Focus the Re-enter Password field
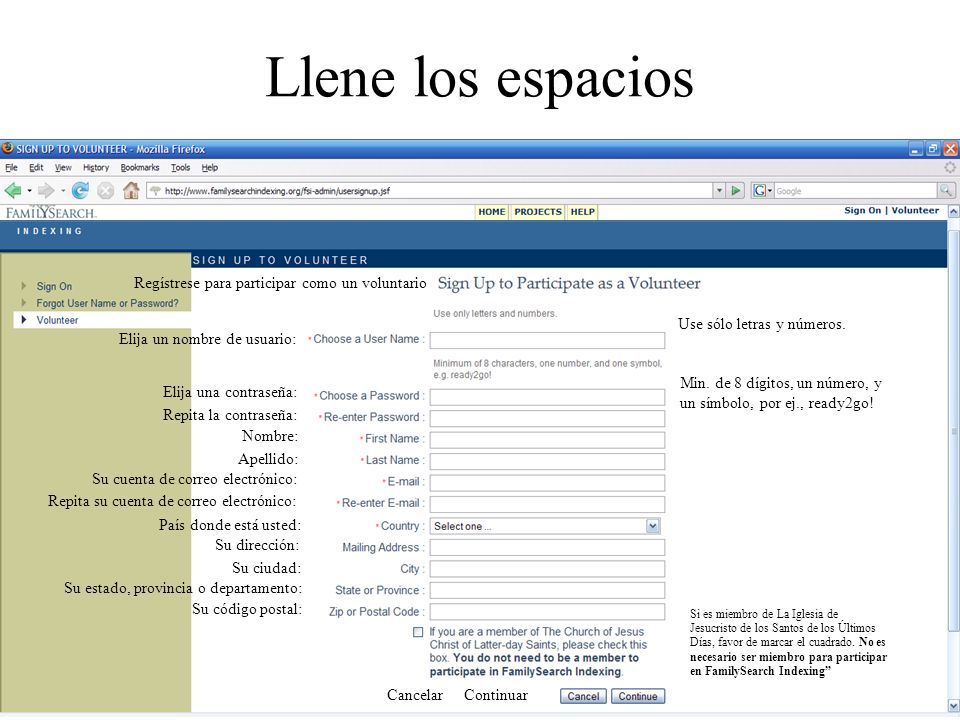 coord(547,419)
